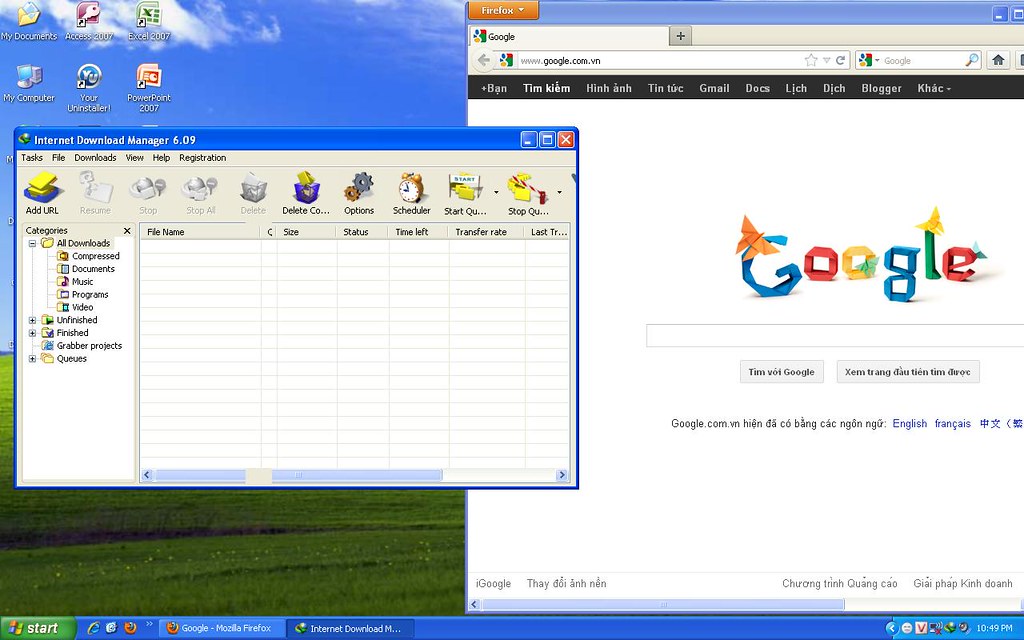Click the Firefox address bar
The width and height of the screenshot is (1024, 640).
660,61
